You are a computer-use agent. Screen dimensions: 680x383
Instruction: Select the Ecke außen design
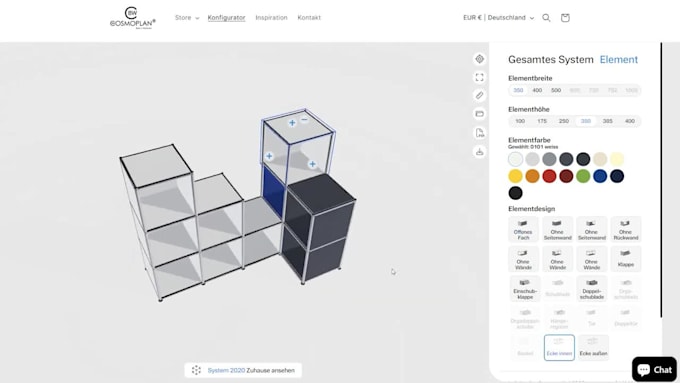[x=593, y=347]
